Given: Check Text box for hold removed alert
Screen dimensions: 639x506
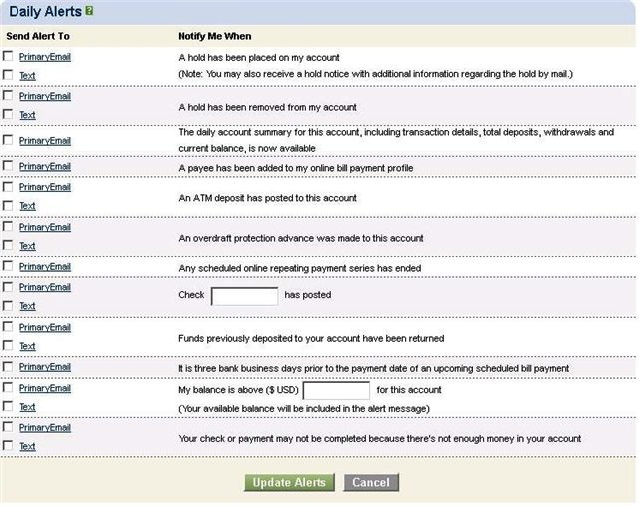Looking at the screenshot, I should (x=8, y=115).
